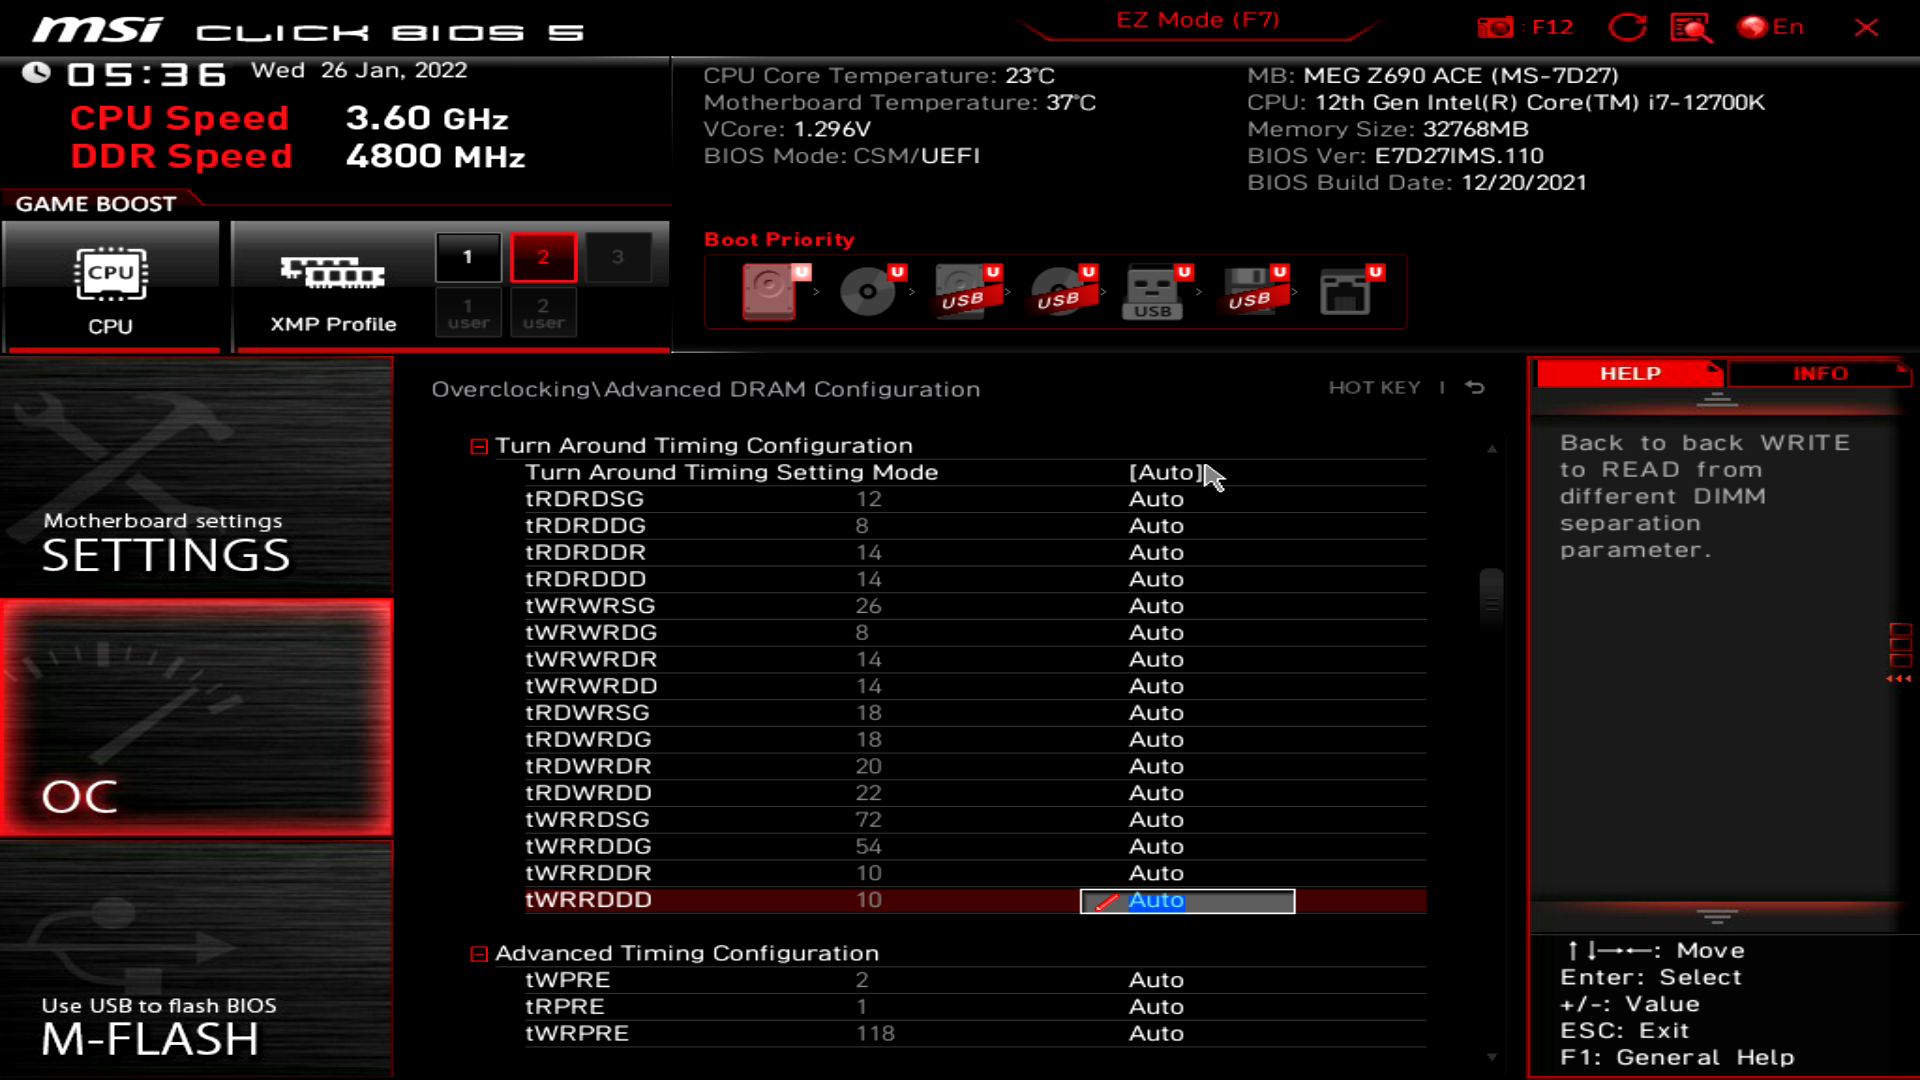Click the tWRRDDG row label
Image resolution: width=1920 pixels, height=1080 pixels.
coord(588,847)
